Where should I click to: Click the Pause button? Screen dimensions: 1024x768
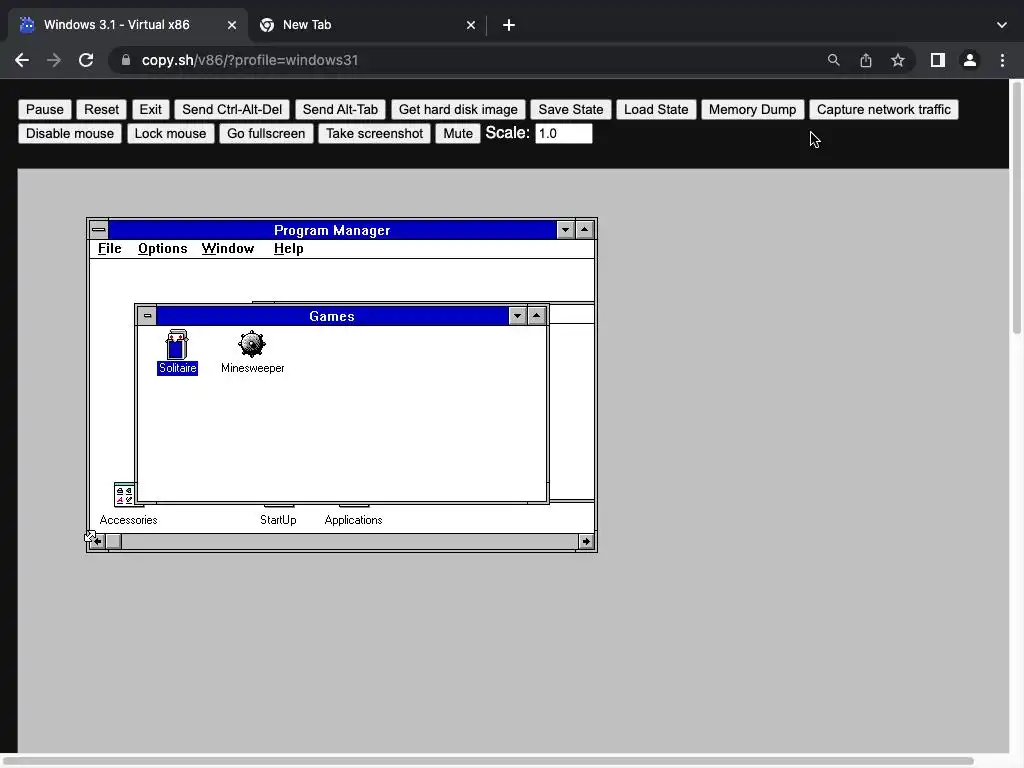coord(44,110)
